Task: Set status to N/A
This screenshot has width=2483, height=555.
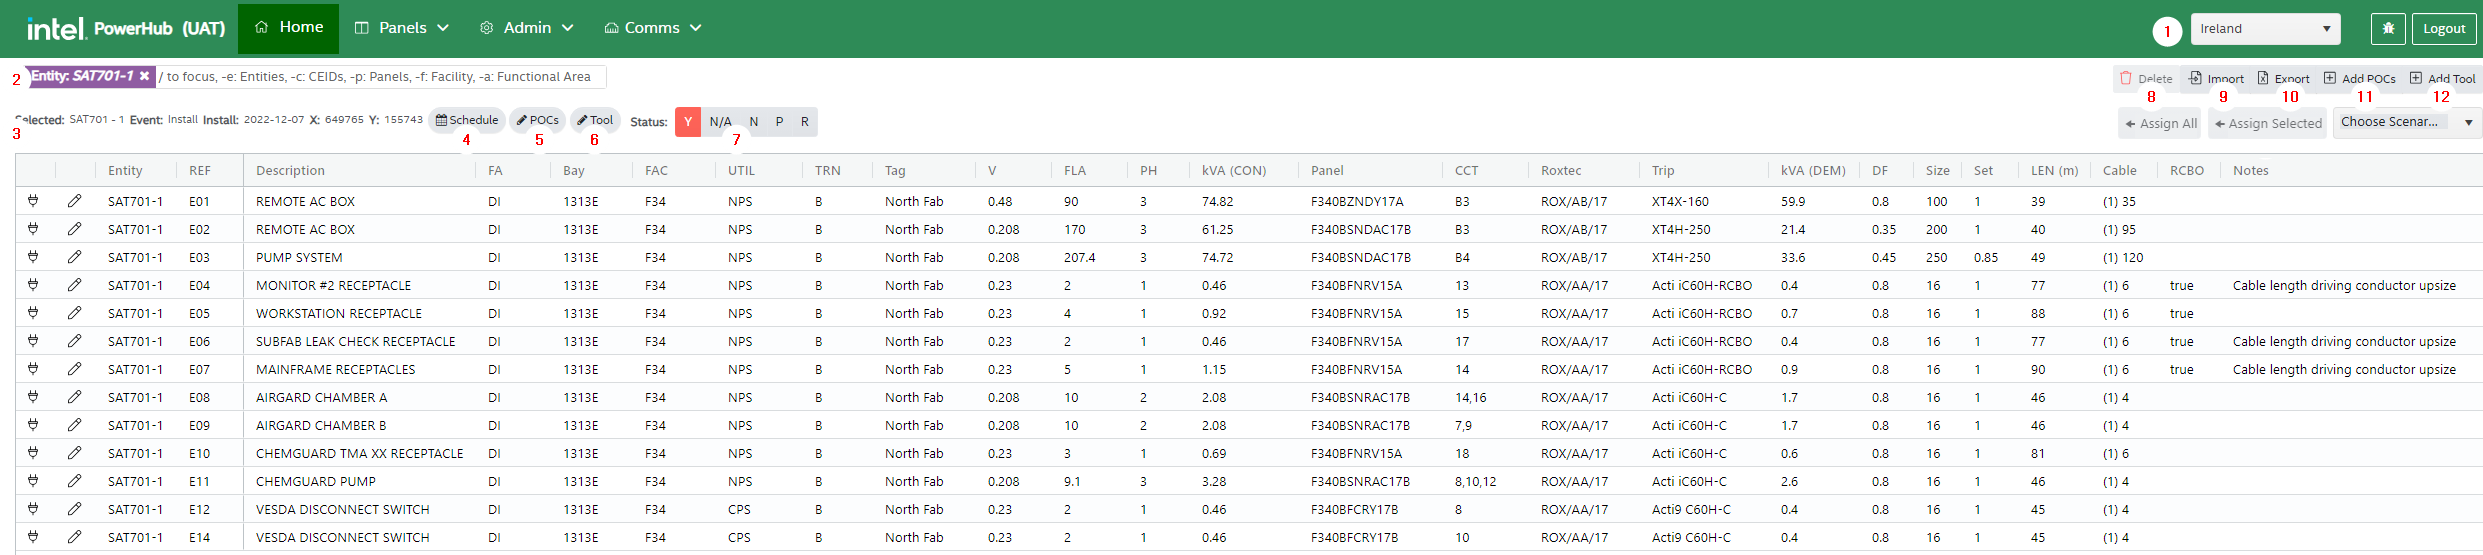Action: [720, 122]
